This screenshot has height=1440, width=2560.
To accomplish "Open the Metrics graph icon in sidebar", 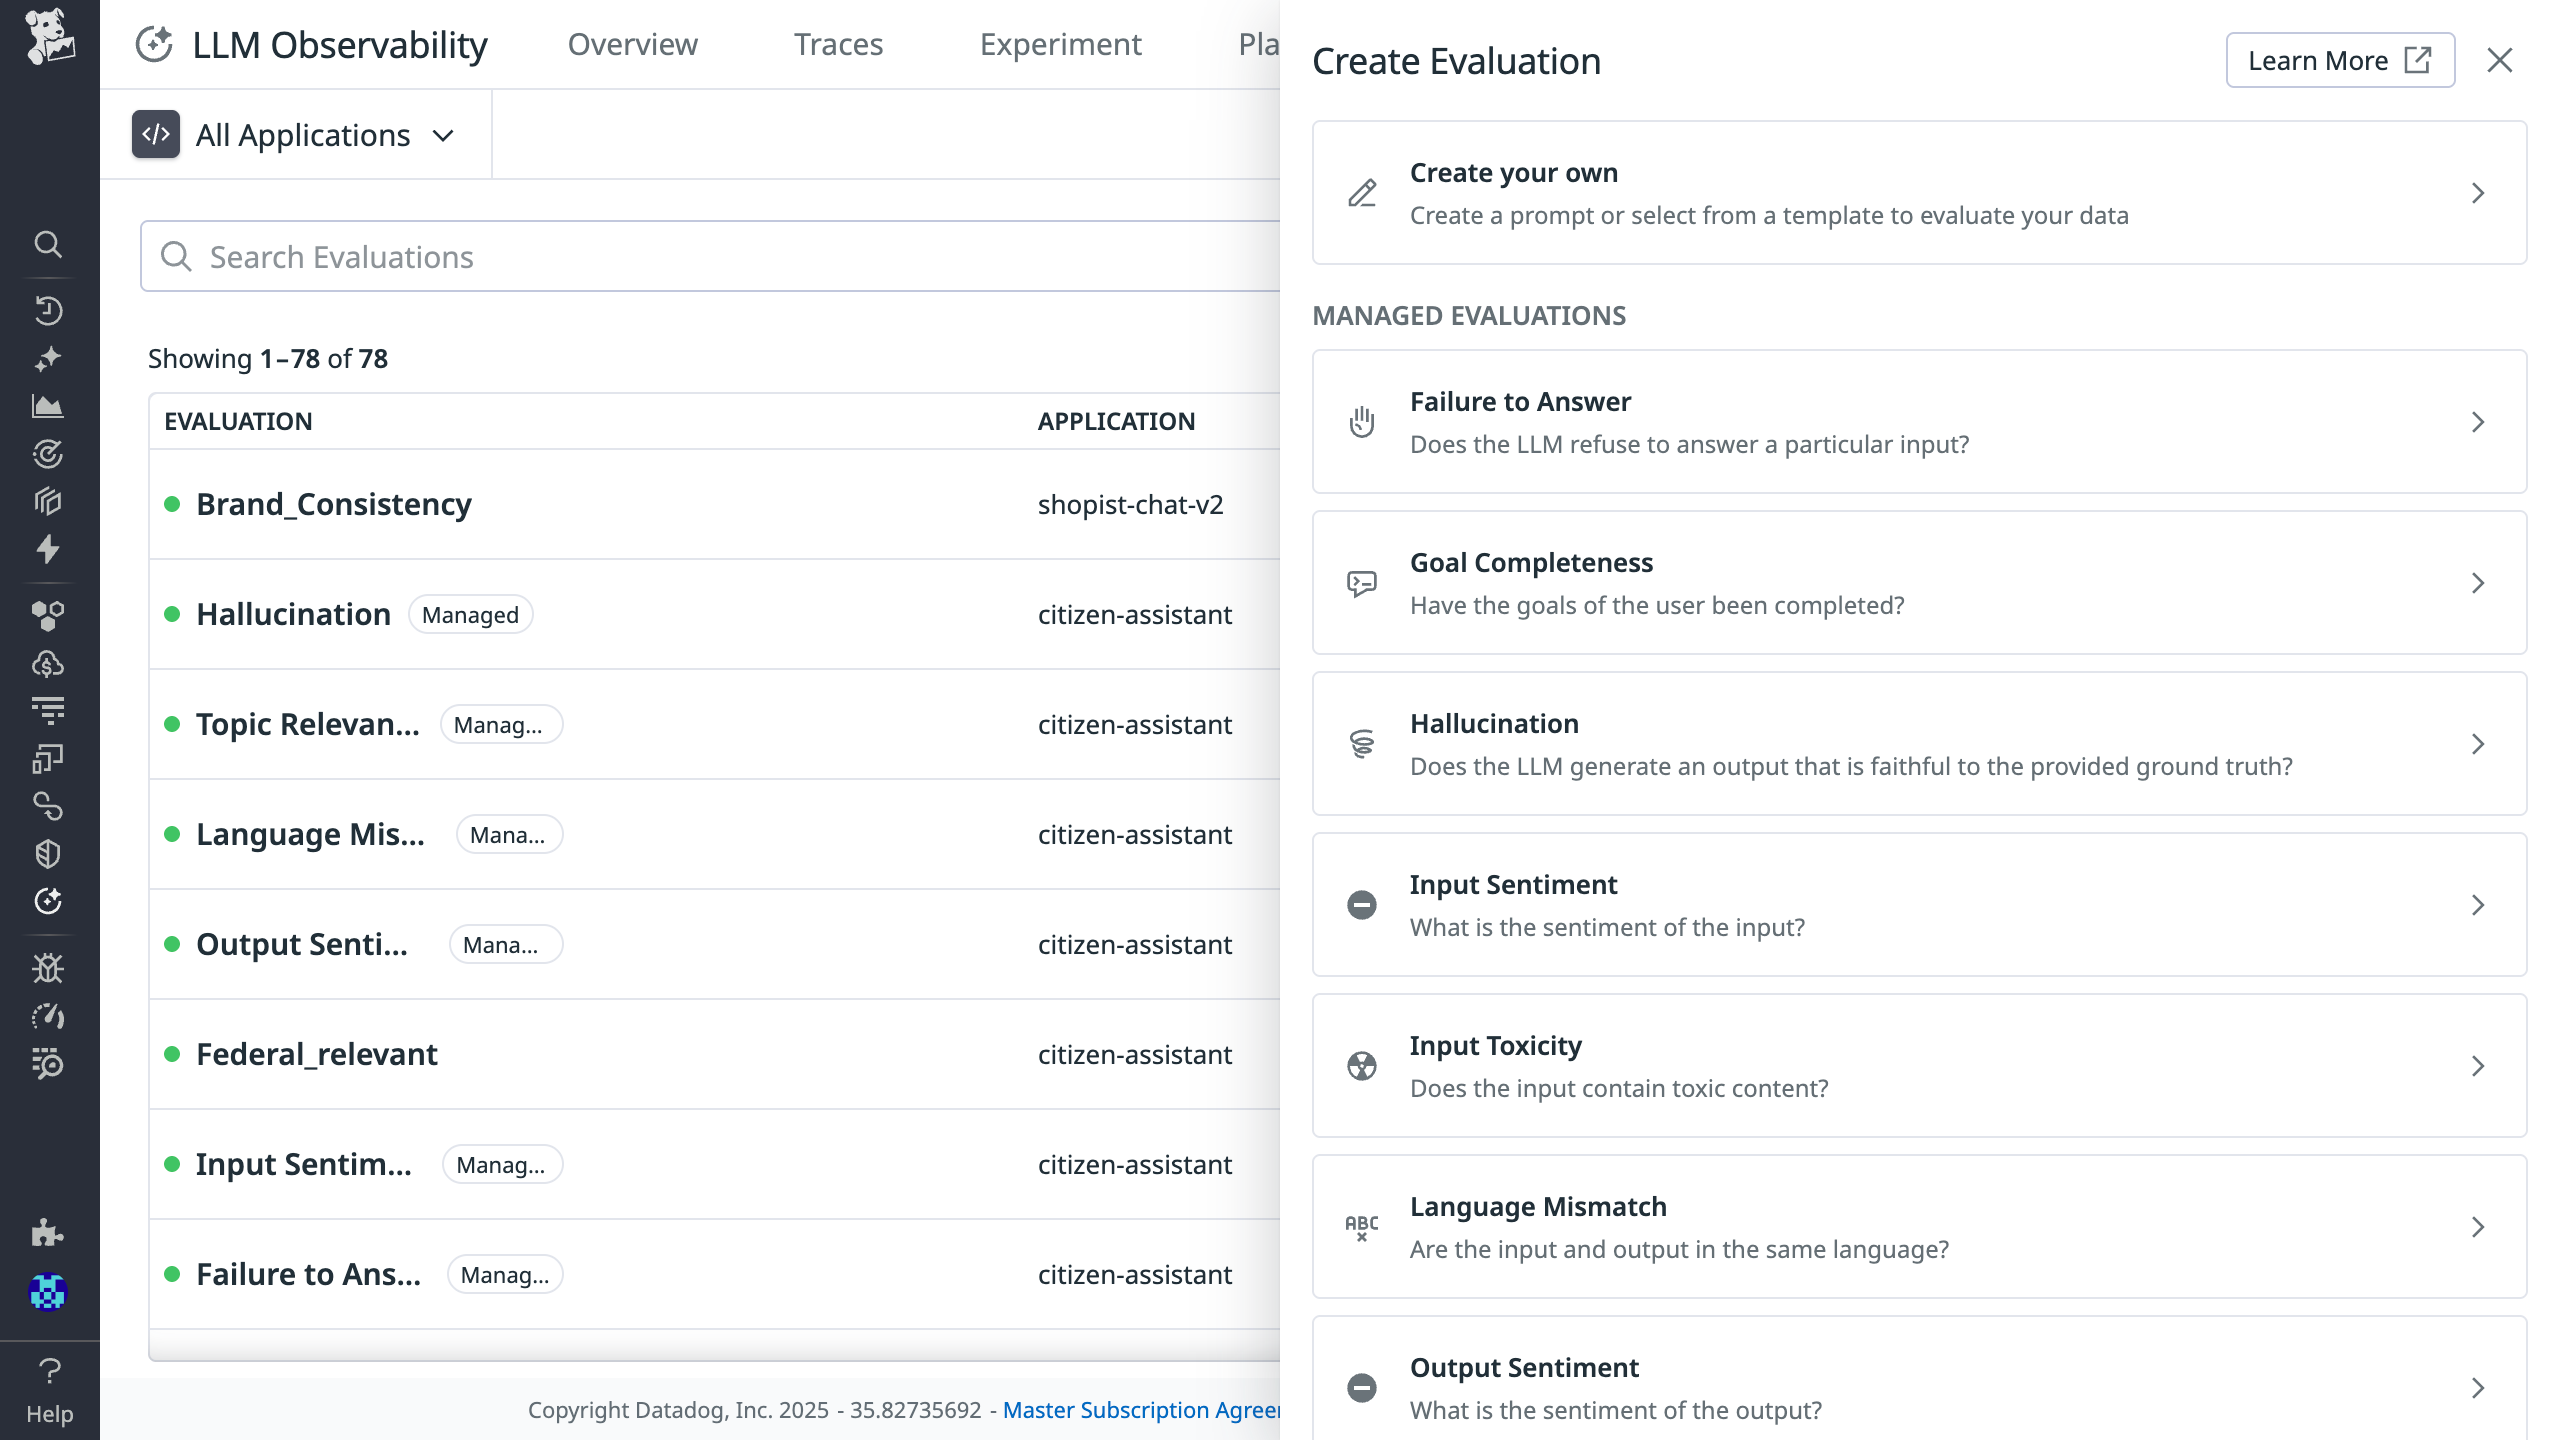I will point(48,407).
